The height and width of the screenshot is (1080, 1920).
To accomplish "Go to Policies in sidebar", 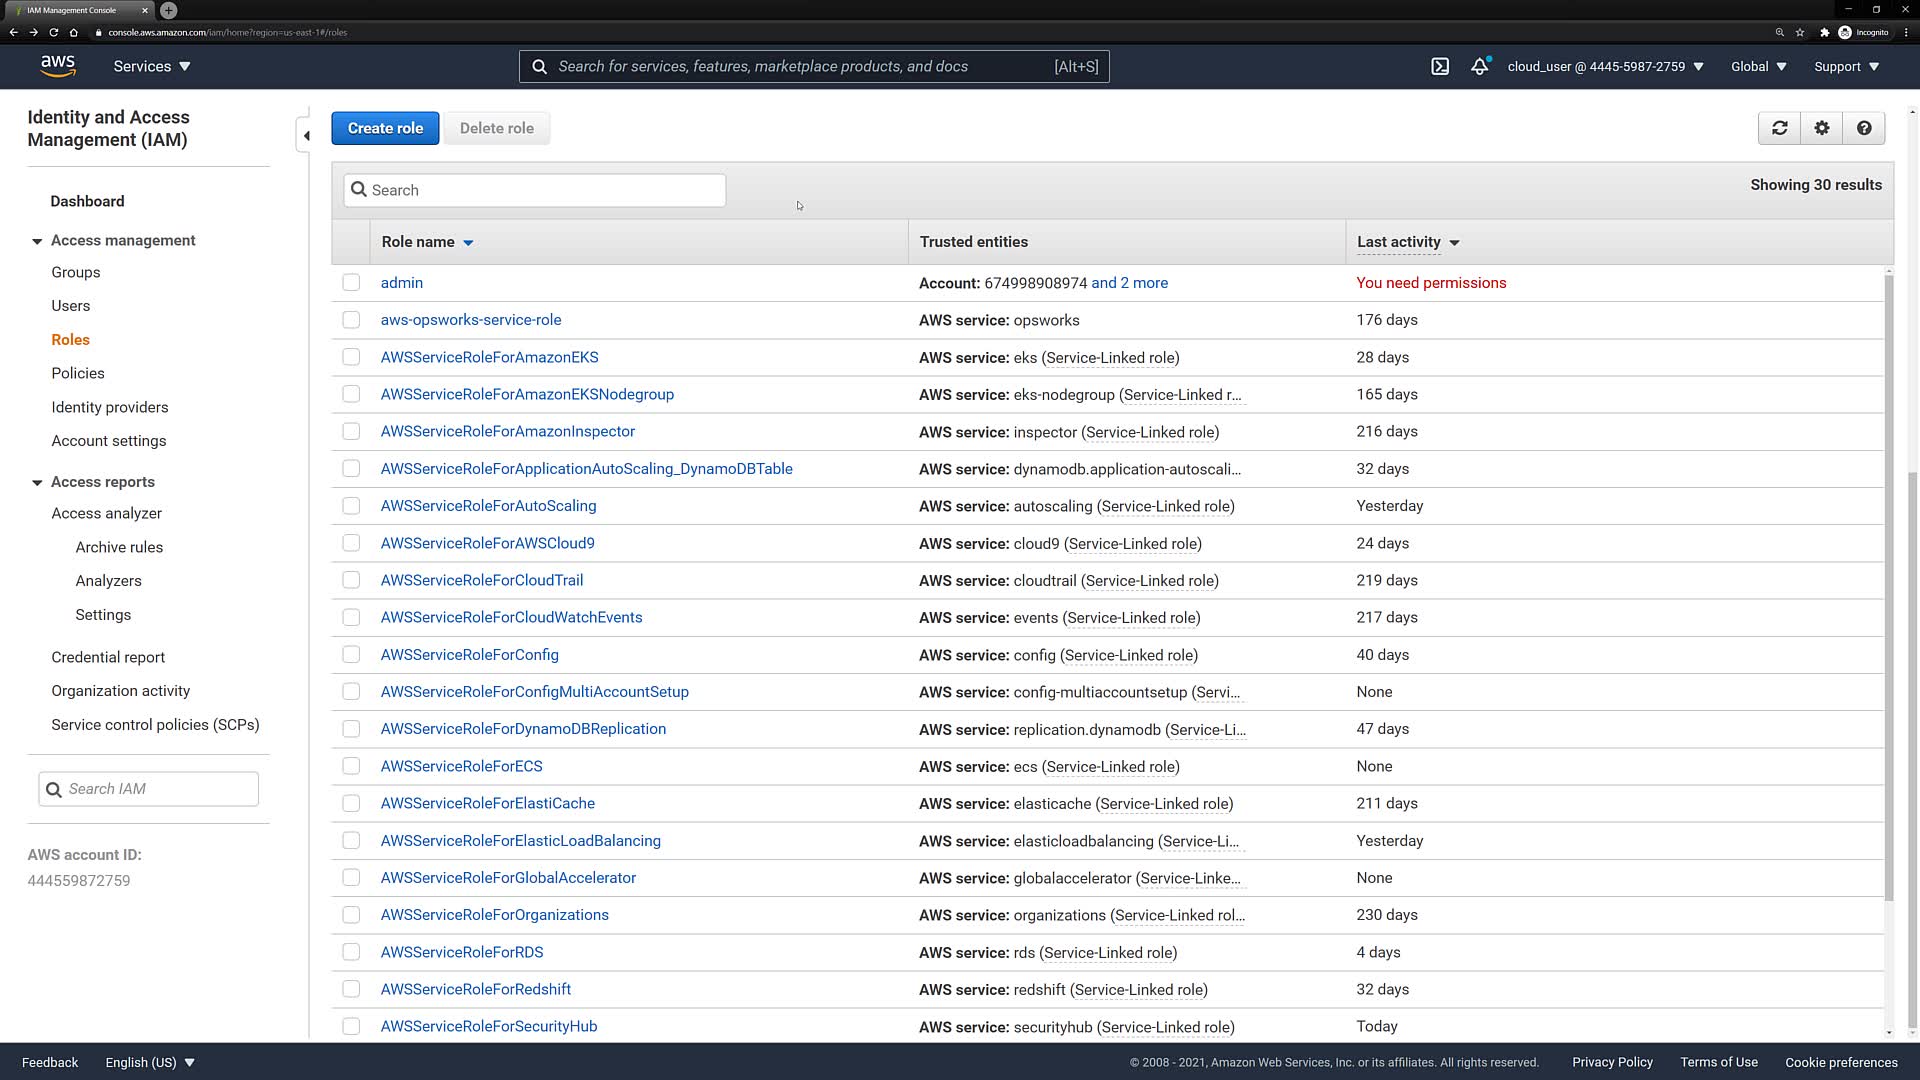I will [x=78, y=373].
